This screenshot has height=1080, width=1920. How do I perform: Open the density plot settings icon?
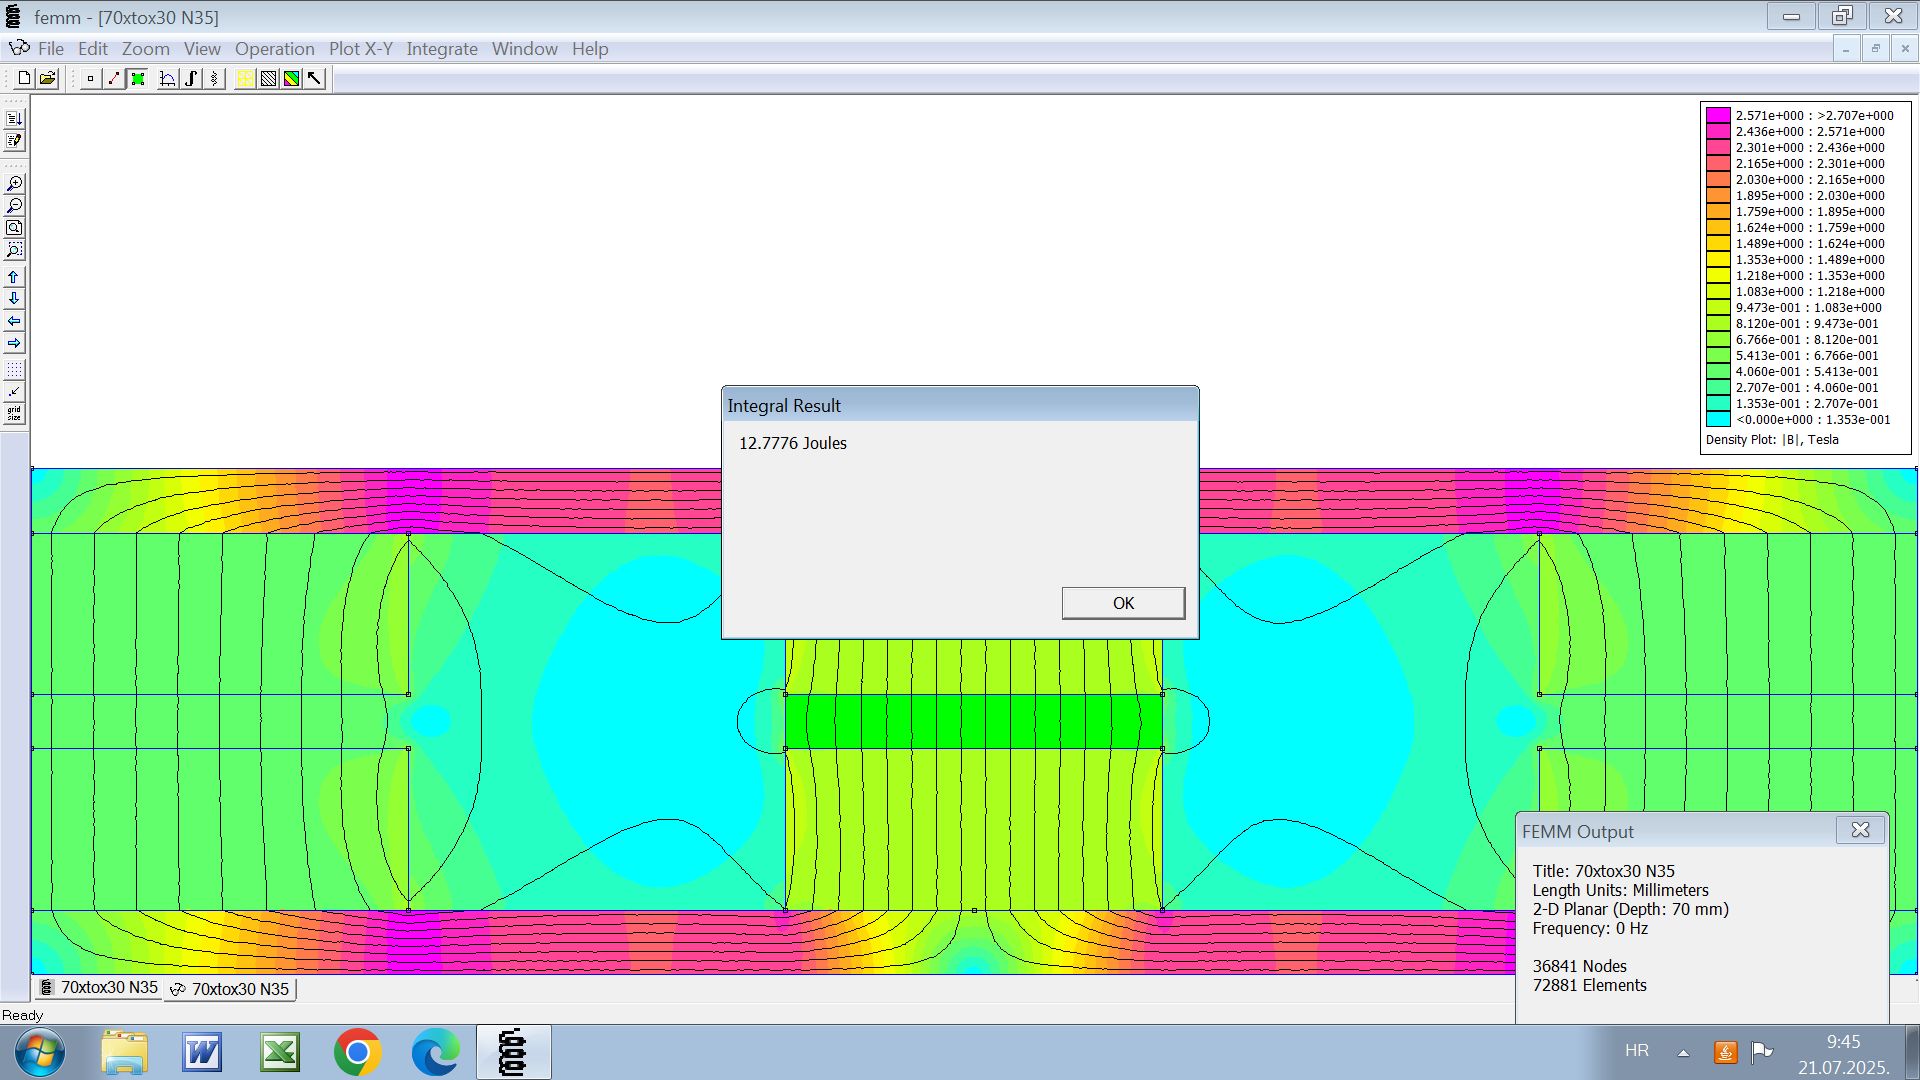[291, 78]
